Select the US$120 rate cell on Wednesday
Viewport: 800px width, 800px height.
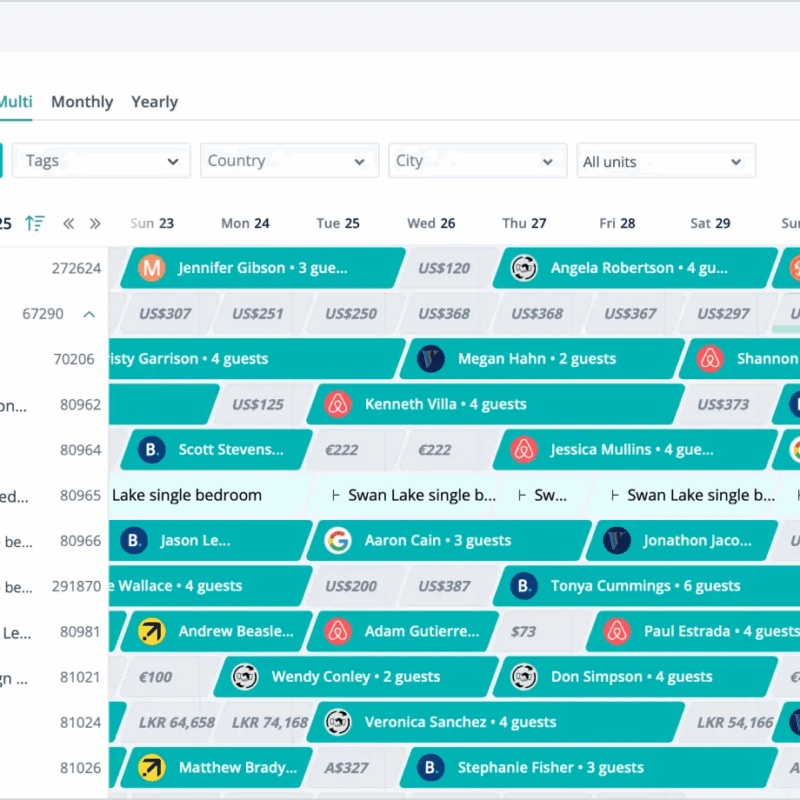(x=444, y=268)
